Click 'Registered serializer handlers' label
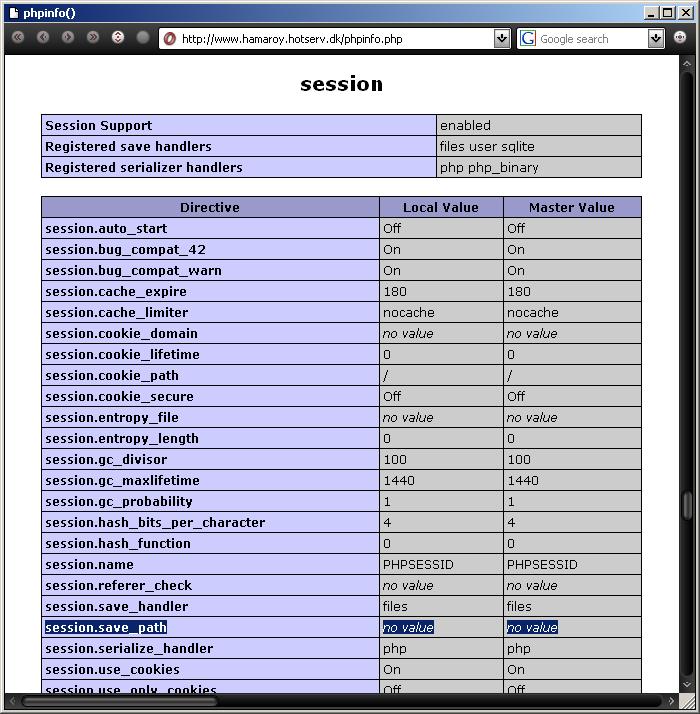This screenshot has width=700, height=714. click(x=144, y=167)
